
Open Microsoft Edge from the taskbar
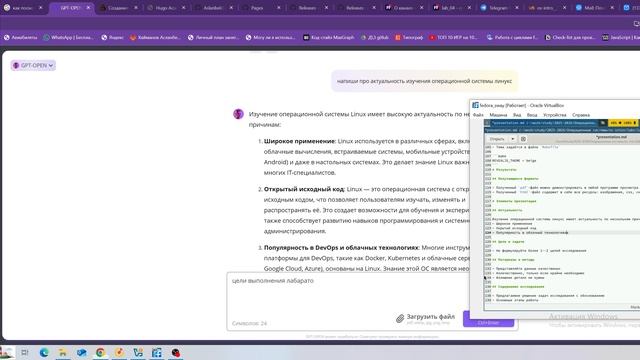coord(44,353)
